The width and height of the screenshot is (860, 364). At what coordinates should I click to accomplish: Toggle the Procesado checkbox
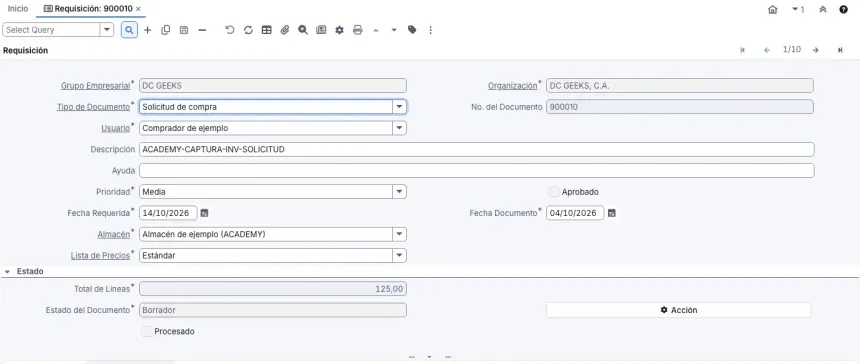pyautogui.click(x=146, y=331)
